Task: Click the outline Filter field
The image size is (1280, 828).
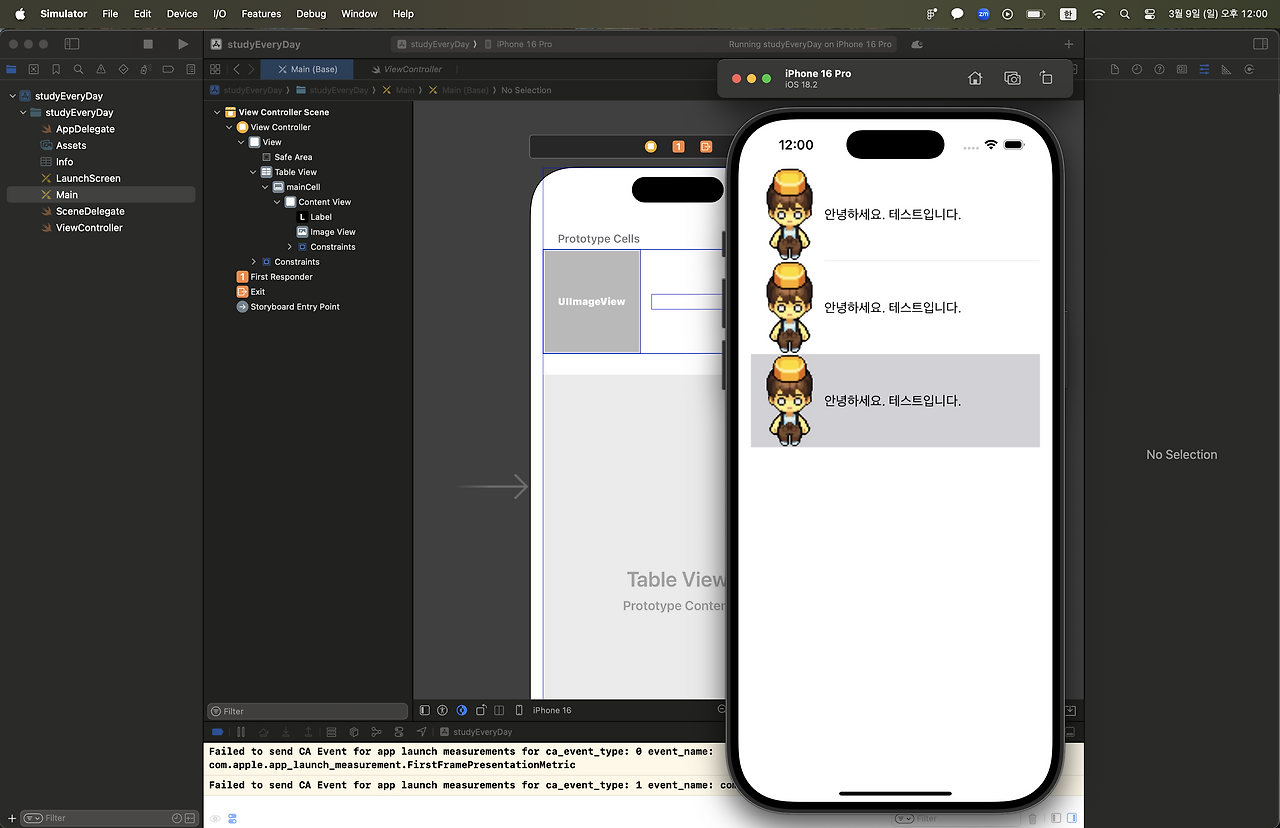Action: pyautogui.click(x=308, y=711)
